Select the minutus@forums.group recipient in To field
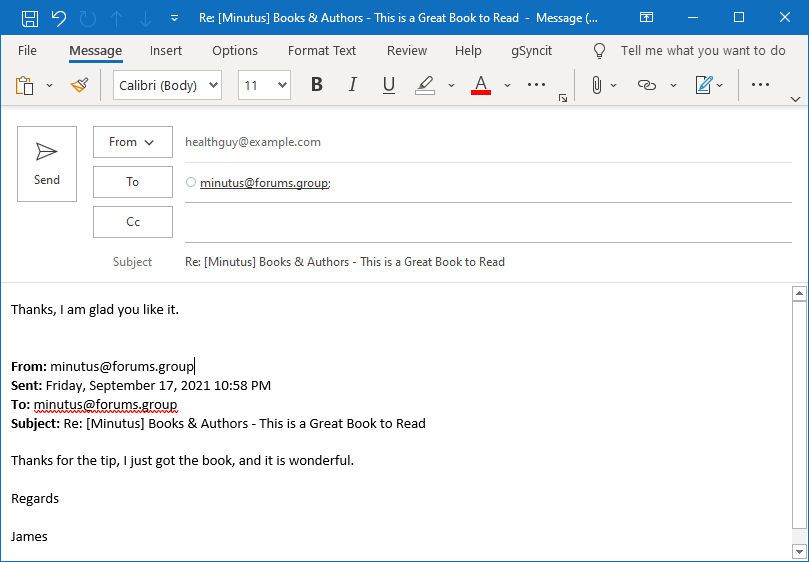Screen dimensions: 809x562 (265, 183)
